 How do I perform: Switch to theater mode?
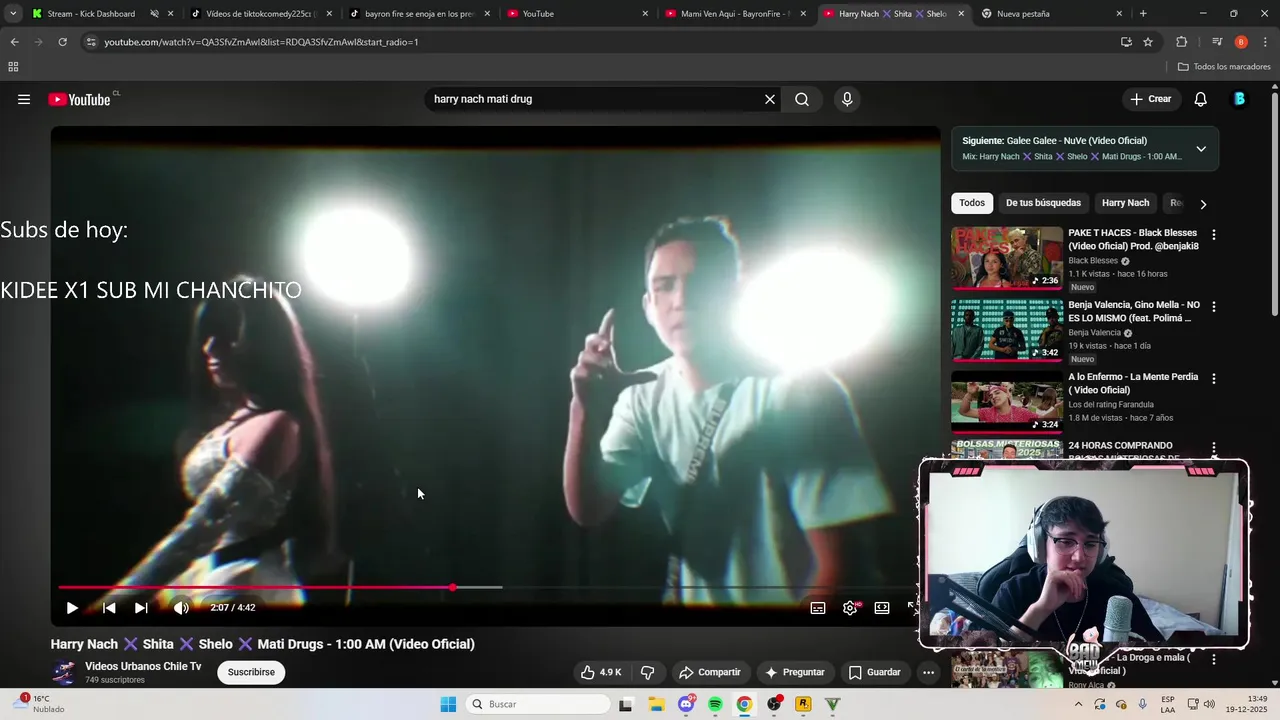(882, 608)
